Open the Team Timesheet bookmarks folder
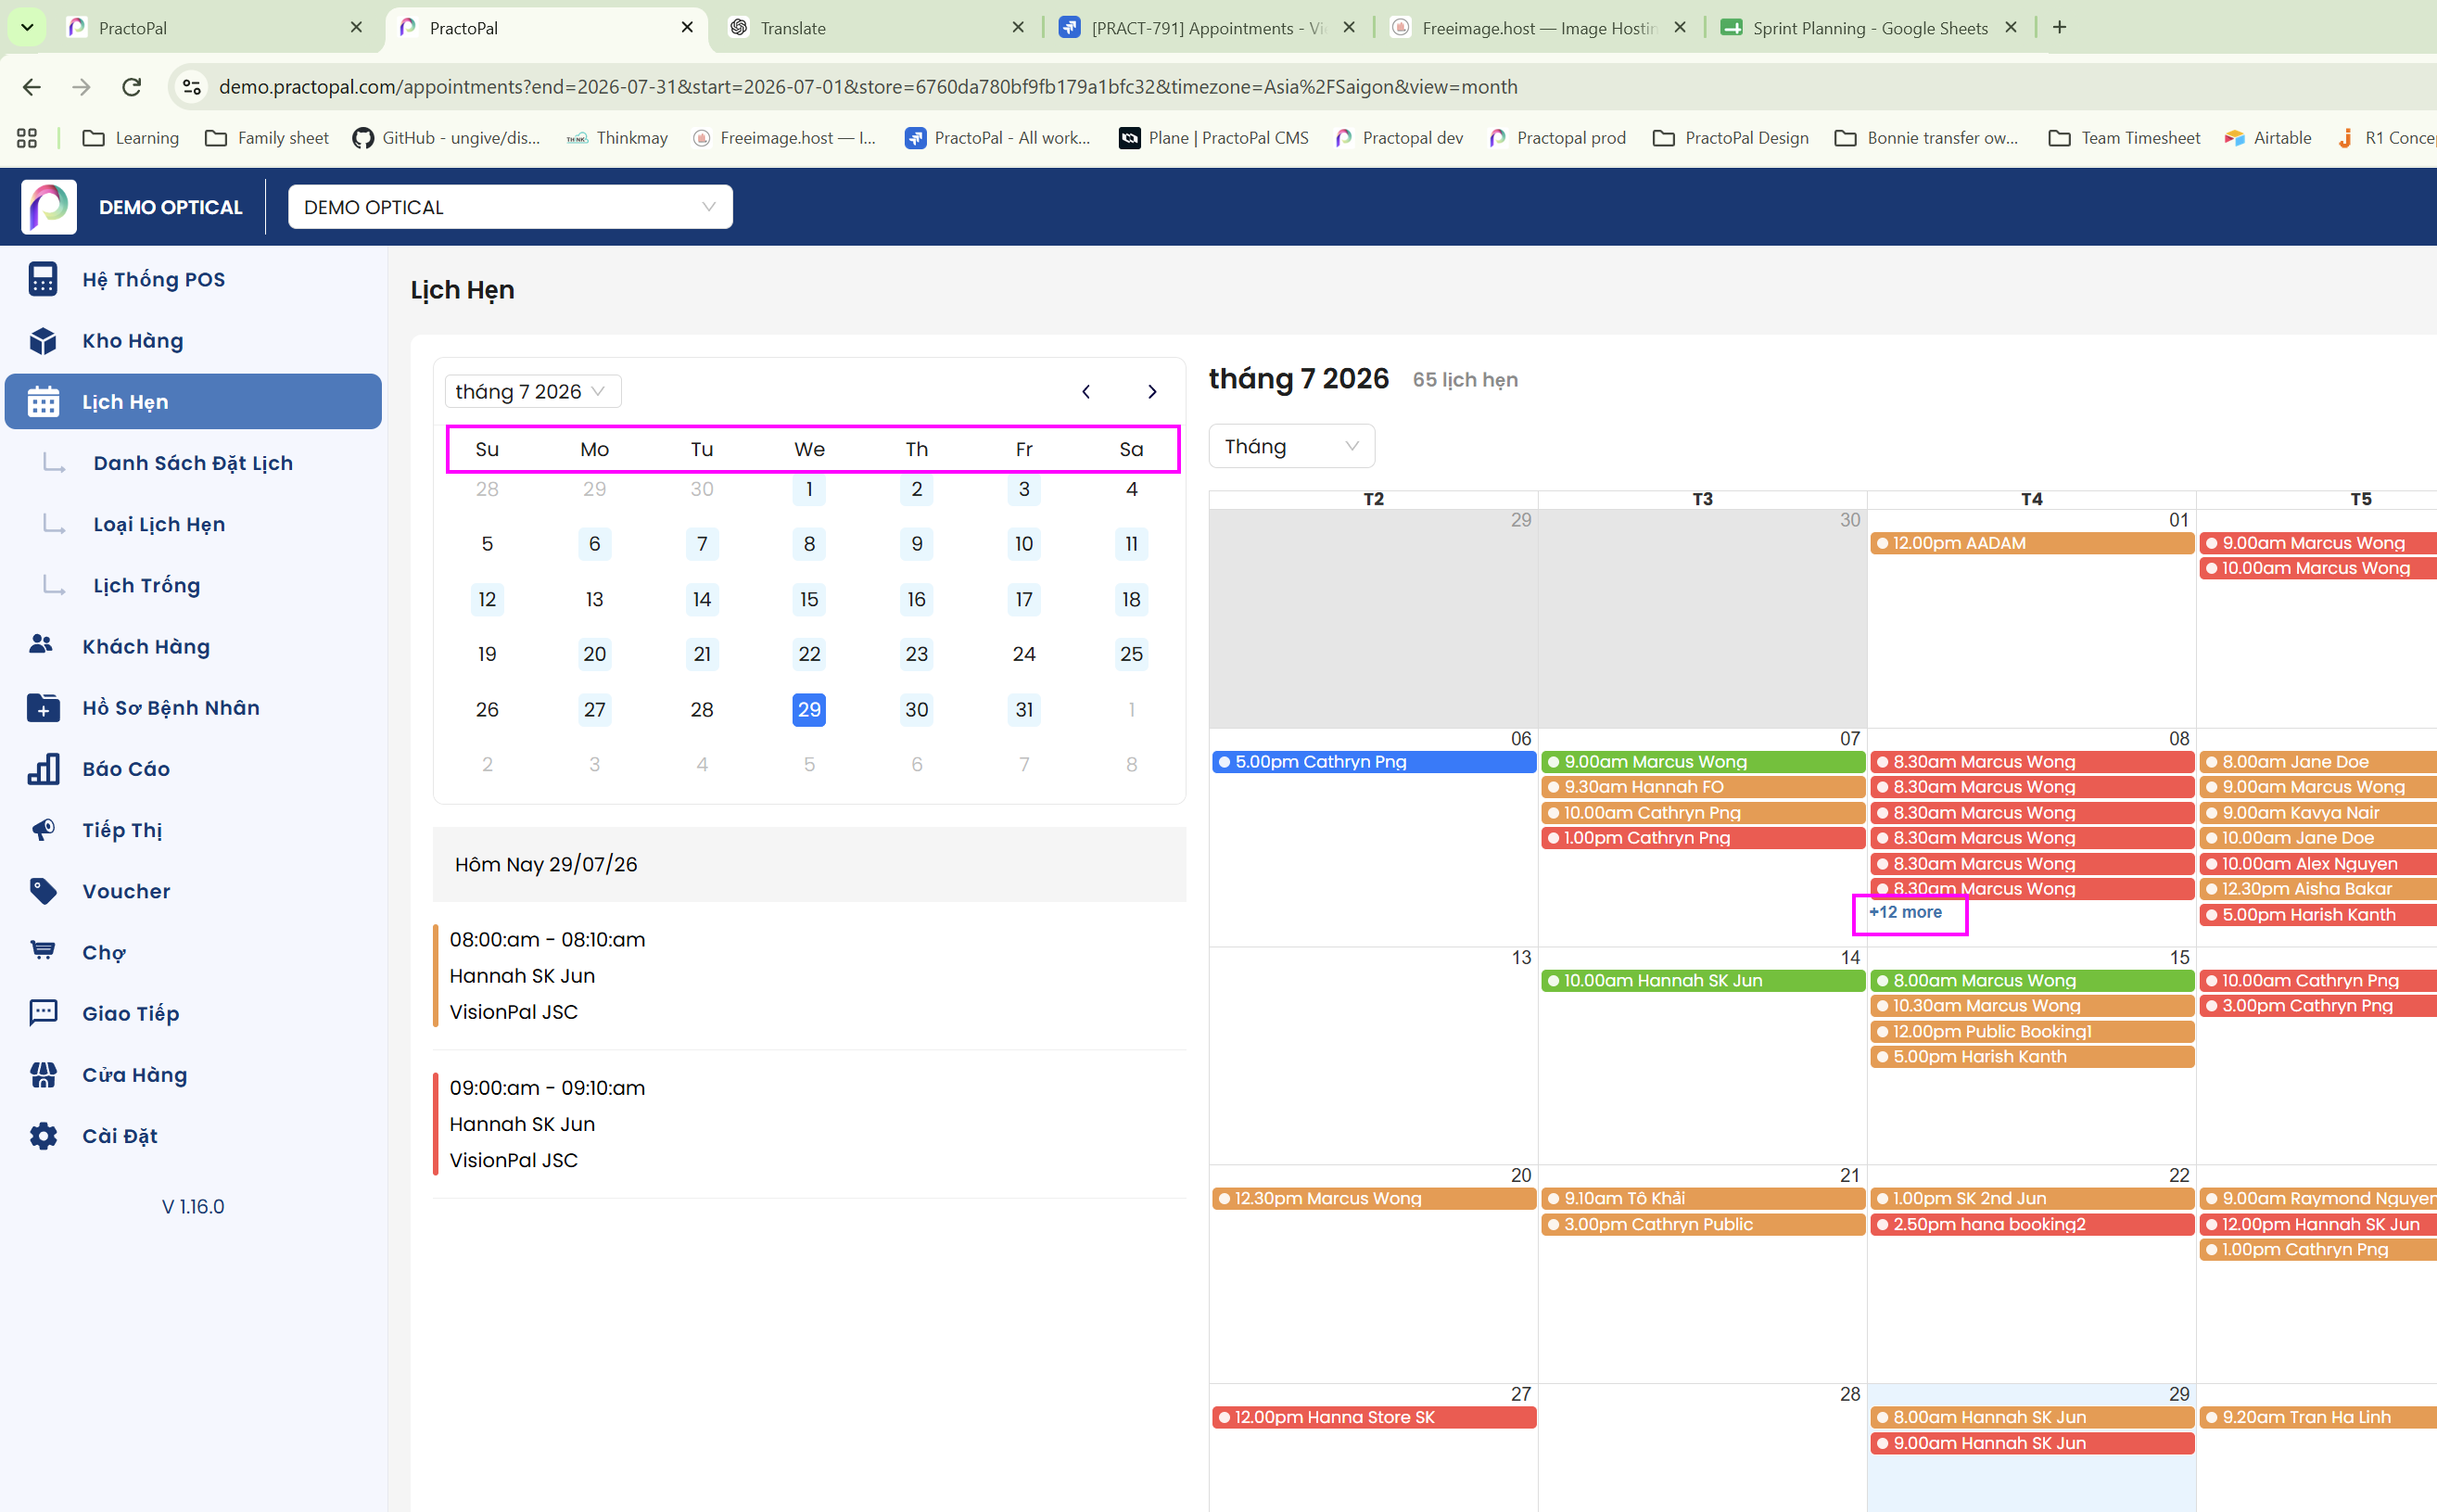This screenshot has height=1512, width=2437. 2125,138
